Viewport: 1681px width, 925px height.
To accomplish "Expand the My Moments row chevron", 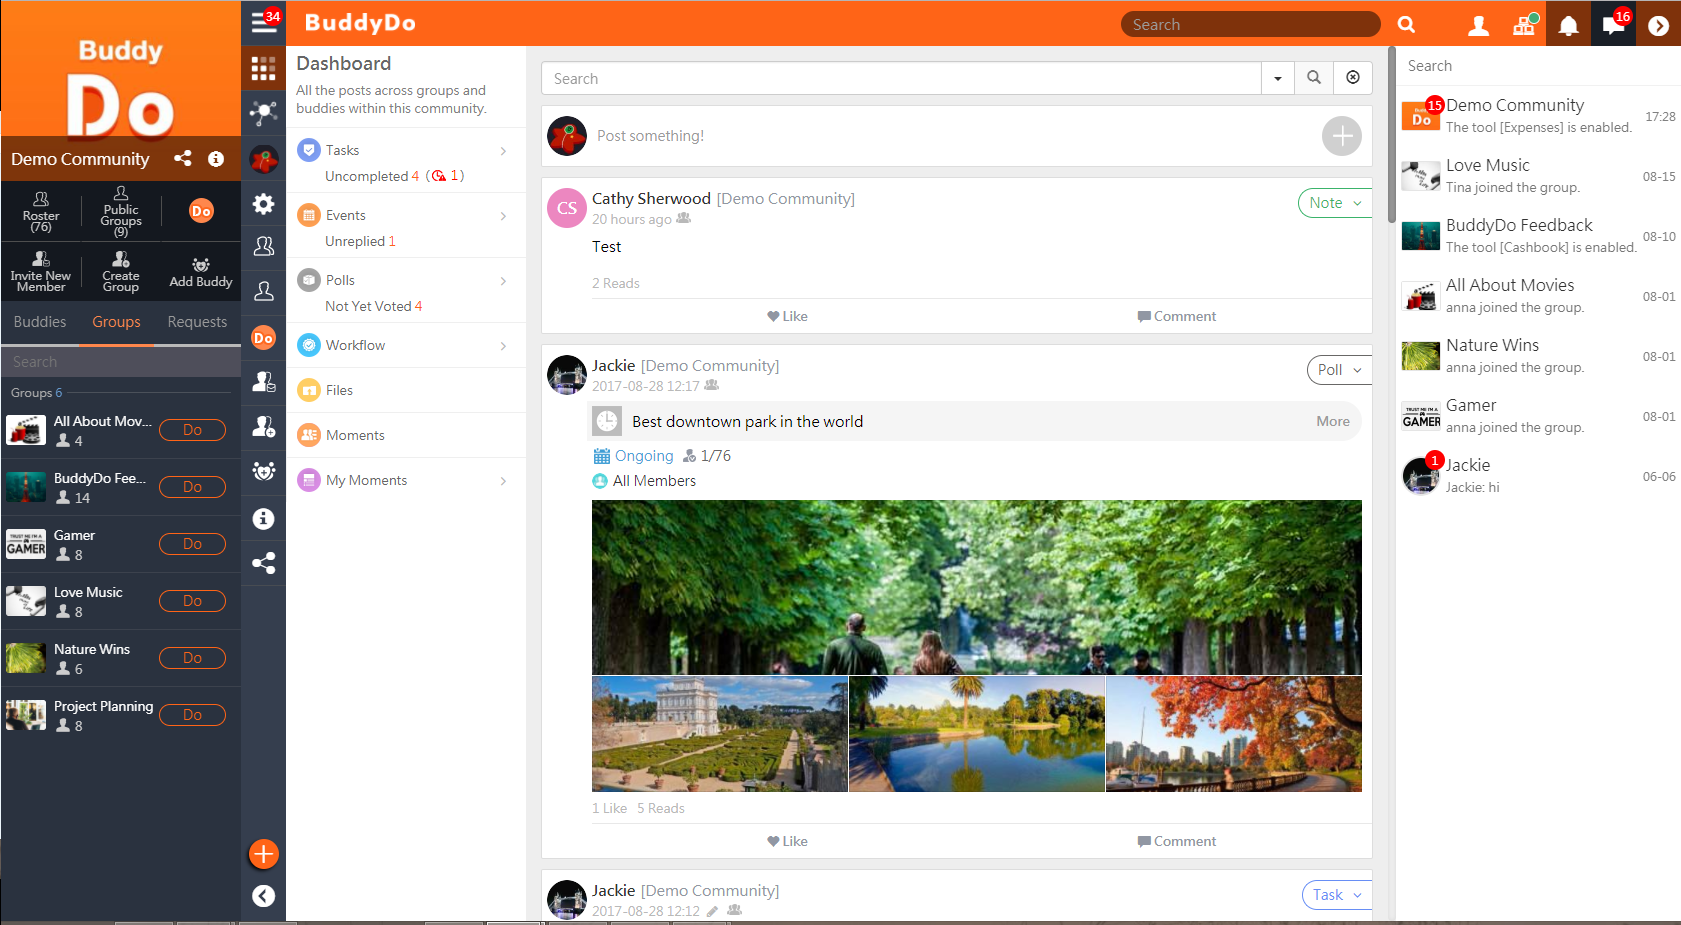I will [x=503, y=481].
